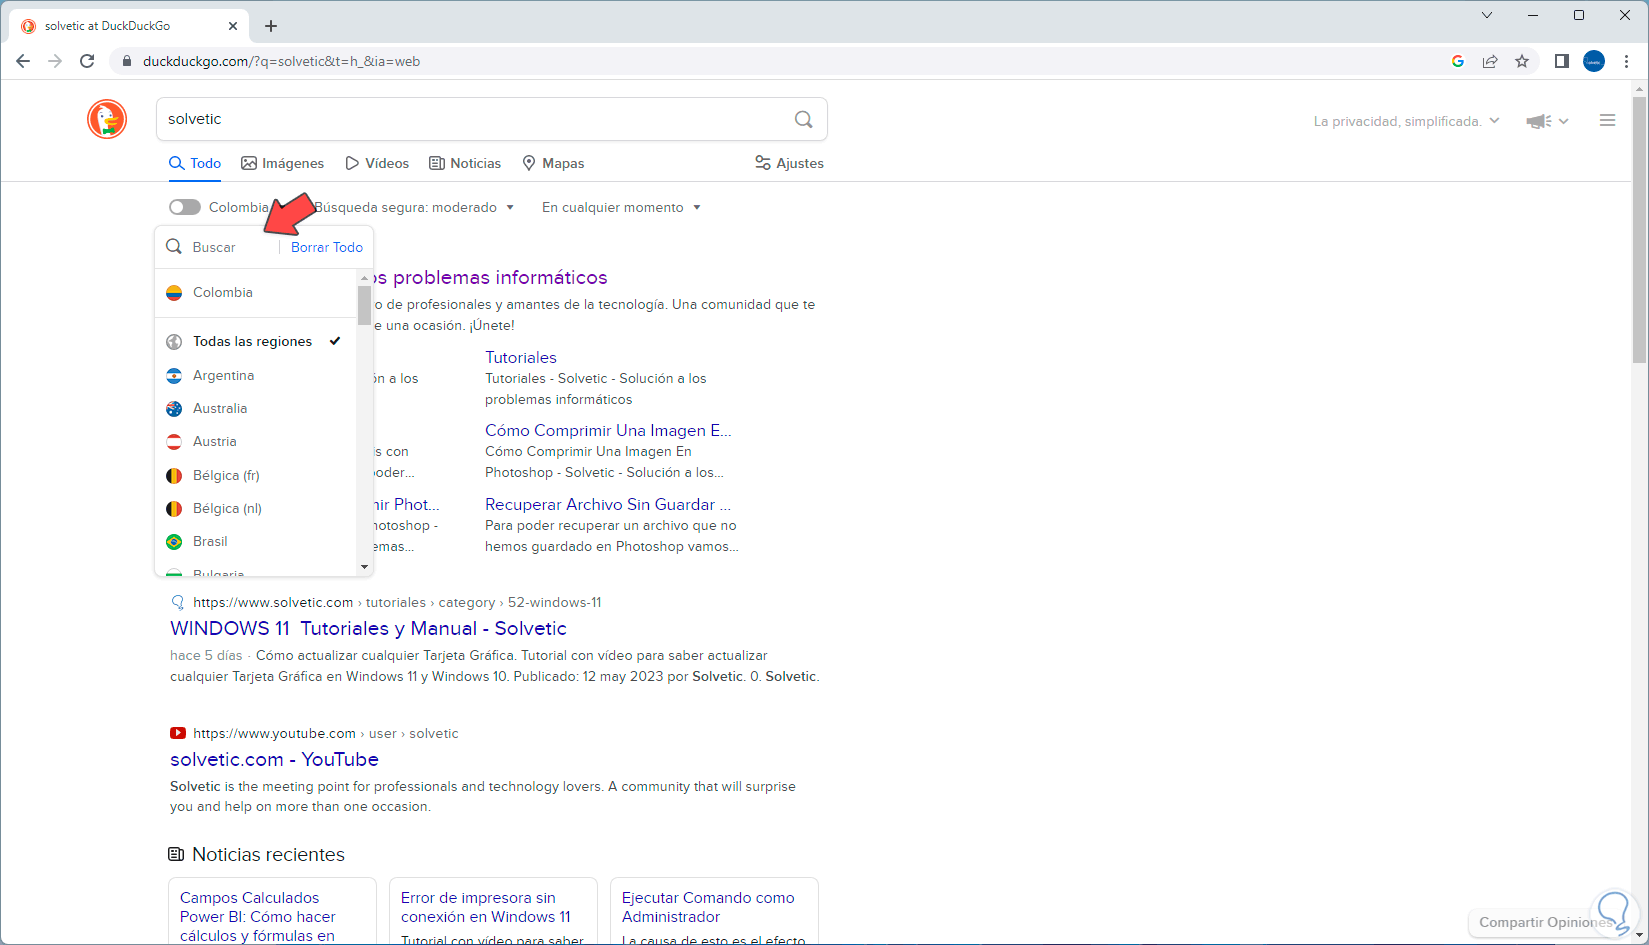
Task: Click the DuckDuckGo logo
Action: pyautogui.click(x=107, y=119)
